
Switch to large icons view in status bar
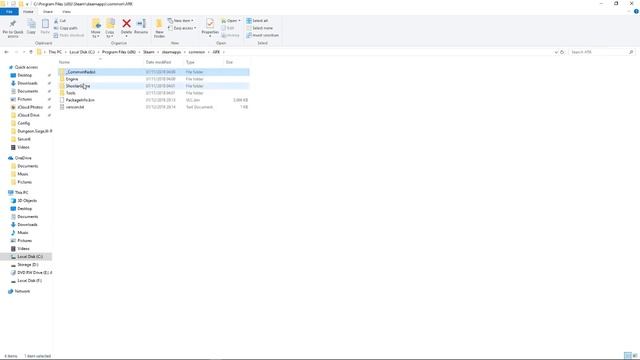tap(635, 356)
